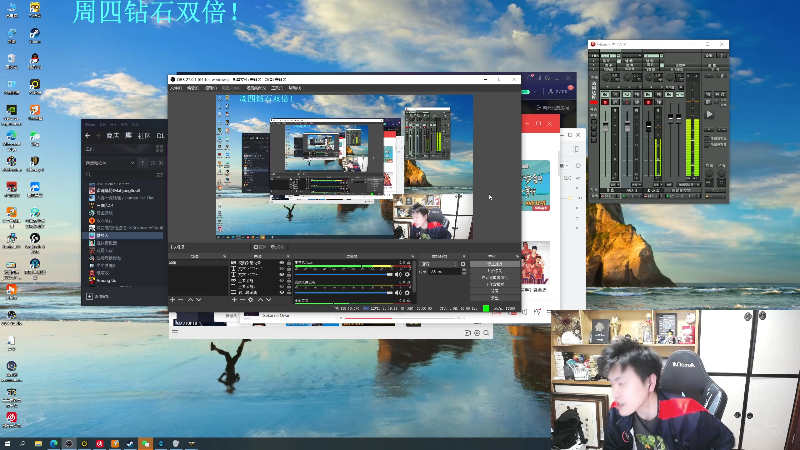Pop out OBS Audio Mixer dock icon
The image size is (800, 450).
(x=413, y=256)
